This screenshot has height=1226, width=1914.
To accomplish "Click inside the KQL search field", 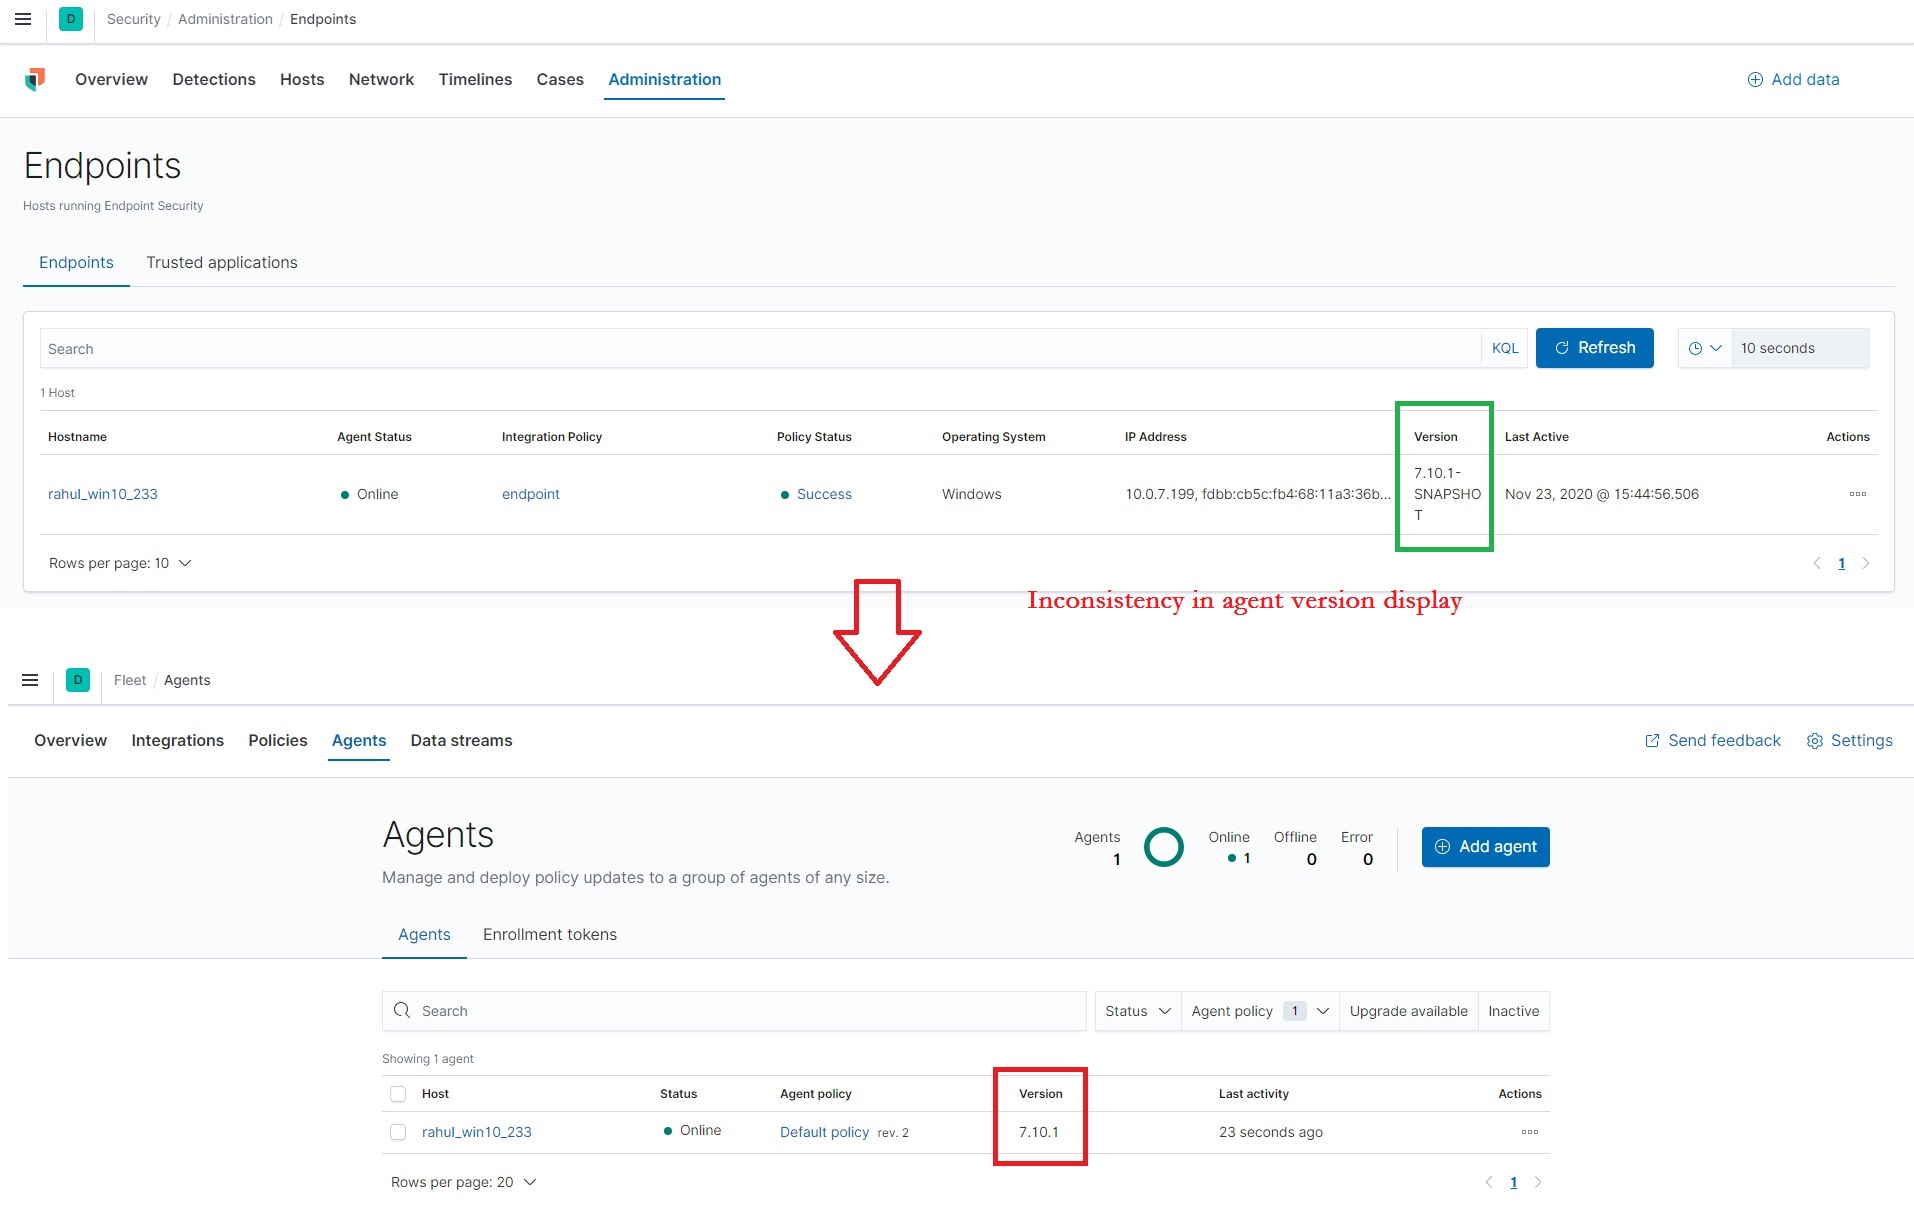I will pyautogui.click(x=700, y=348).
